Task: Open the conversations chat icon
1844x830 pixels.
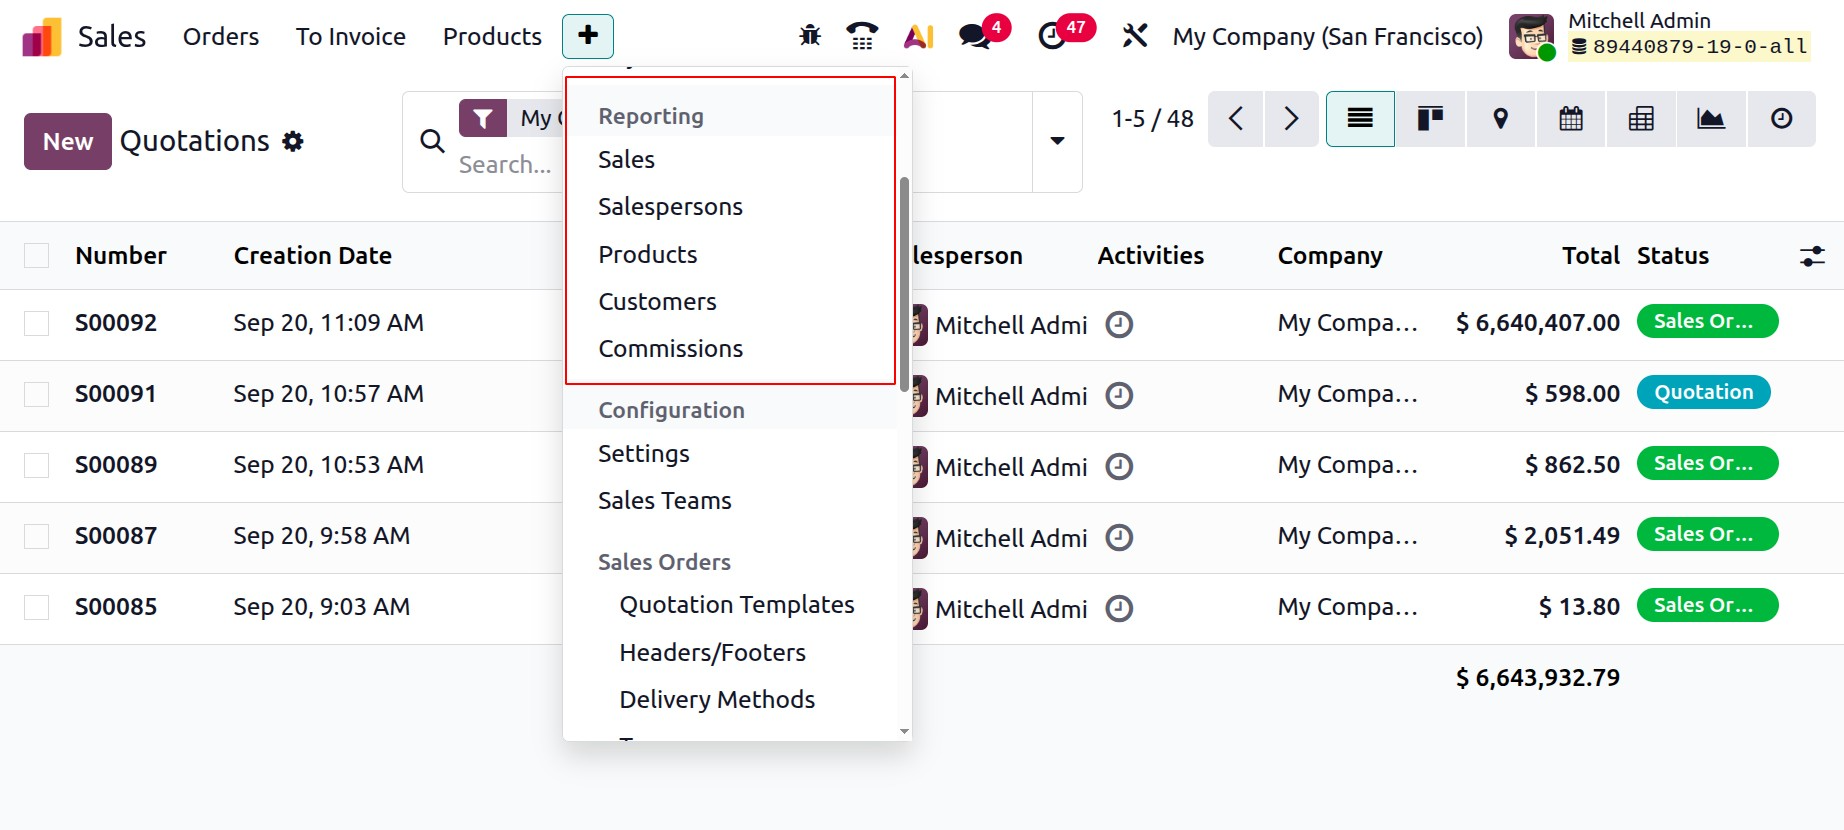Action: 974,37
